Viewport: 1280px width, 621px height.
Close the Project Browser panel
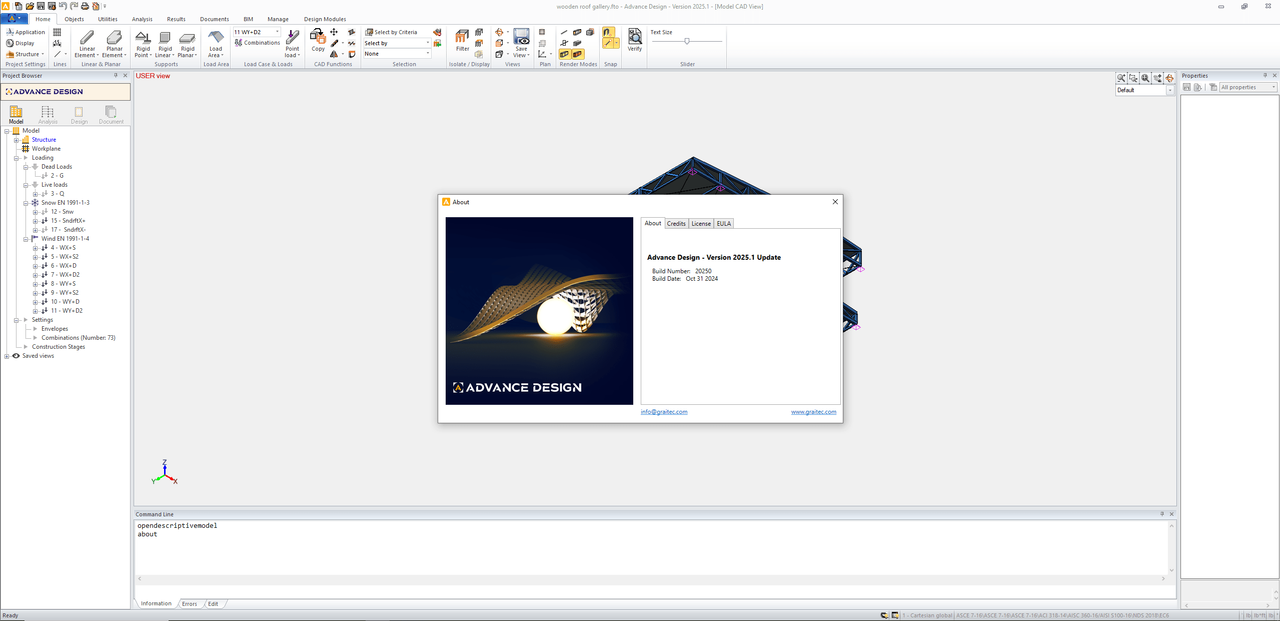pyautogui.click(x=126, y=75)
